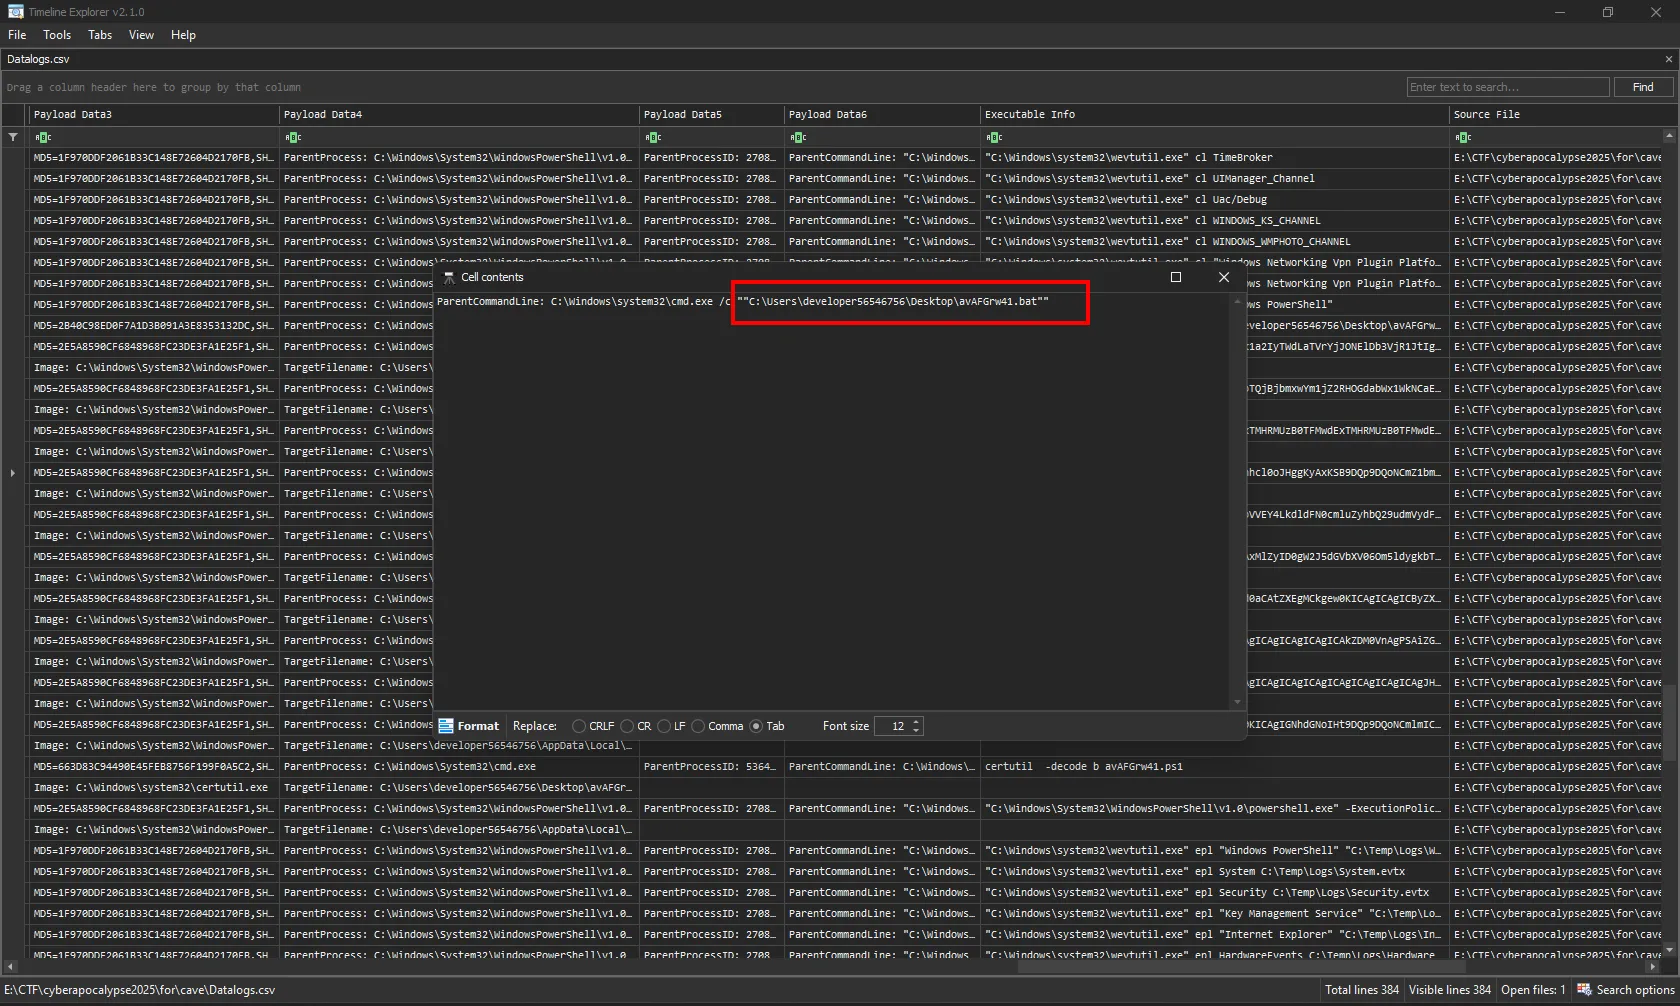
Task: Open the View menu
Action: click(141, 35)
